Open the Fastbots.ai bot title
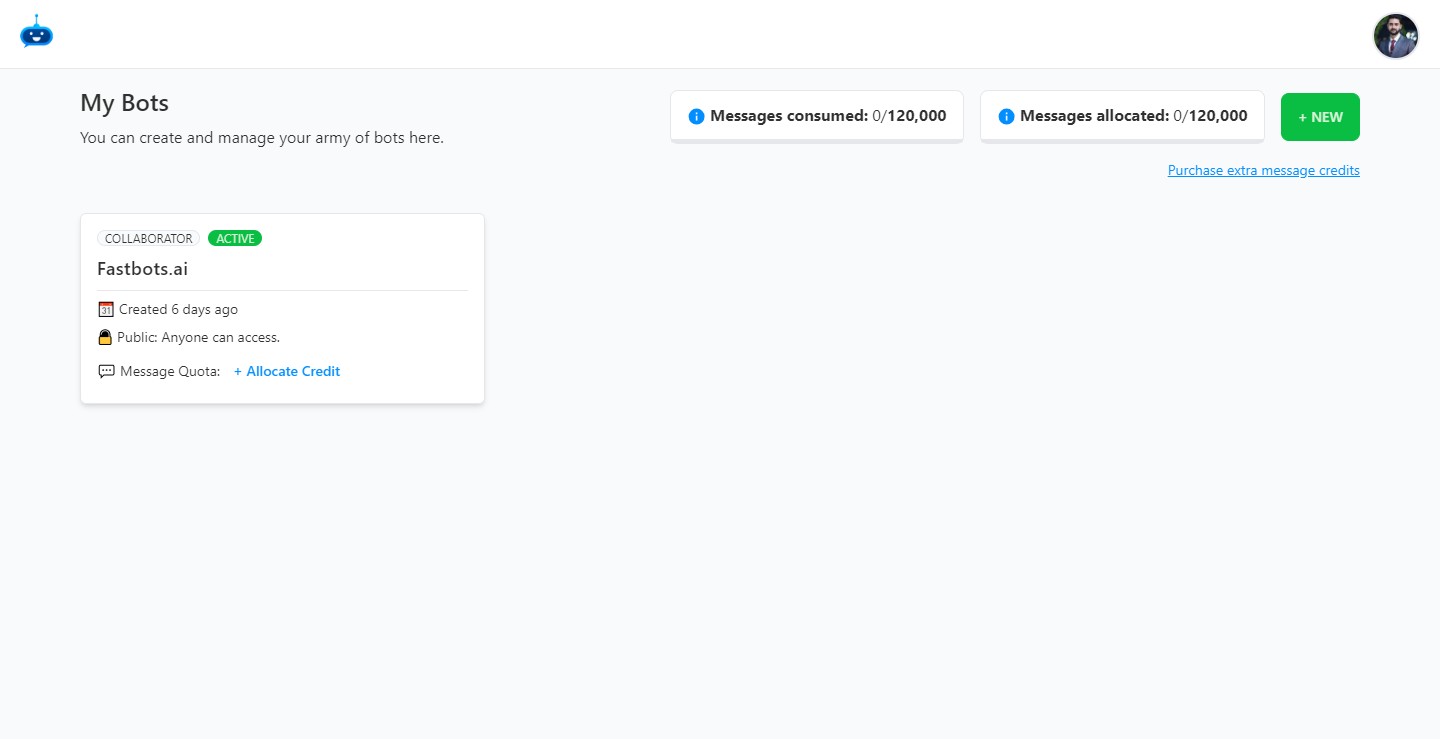1440x739 pixels. click(142, 269)
